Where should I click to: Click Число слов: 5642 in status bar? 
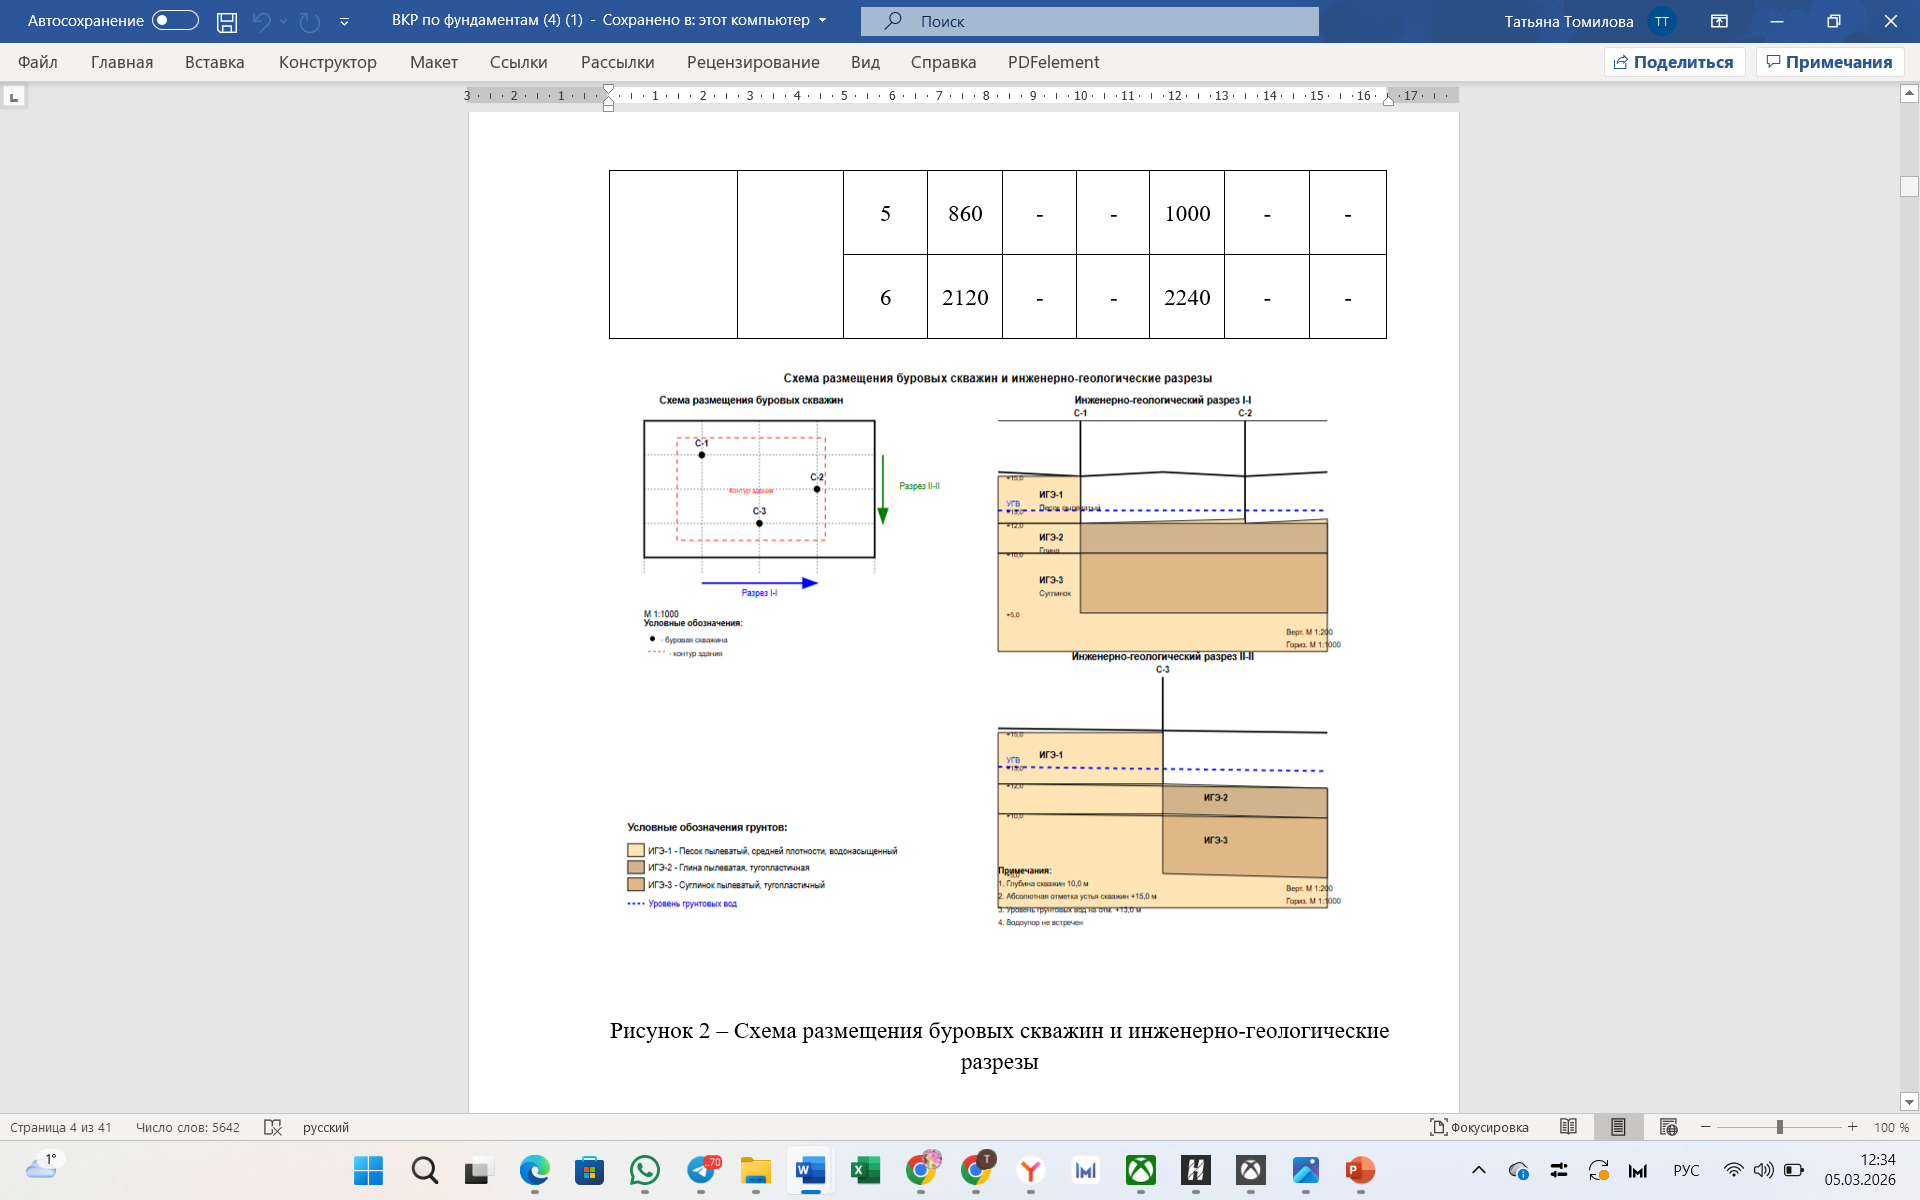tap(188, 1127)
